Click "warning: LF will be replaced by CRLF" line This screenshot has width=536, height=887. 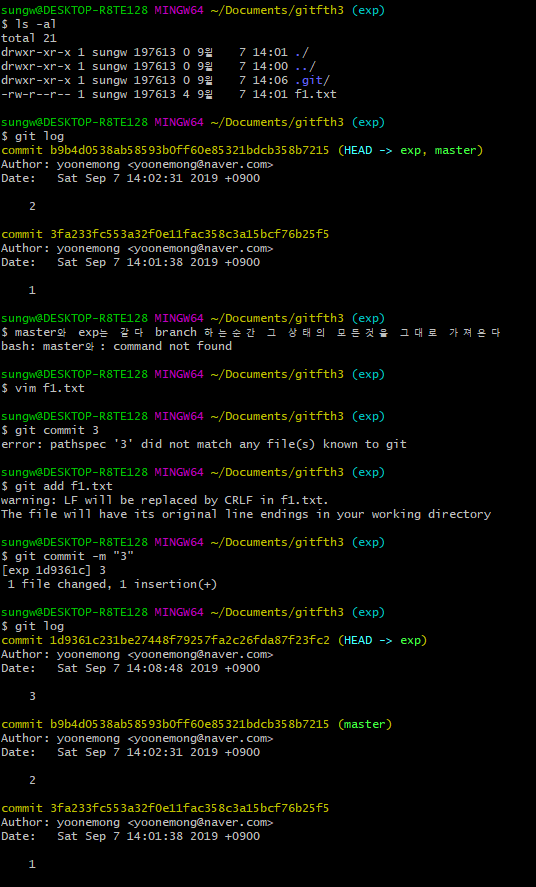click(165, 500)
